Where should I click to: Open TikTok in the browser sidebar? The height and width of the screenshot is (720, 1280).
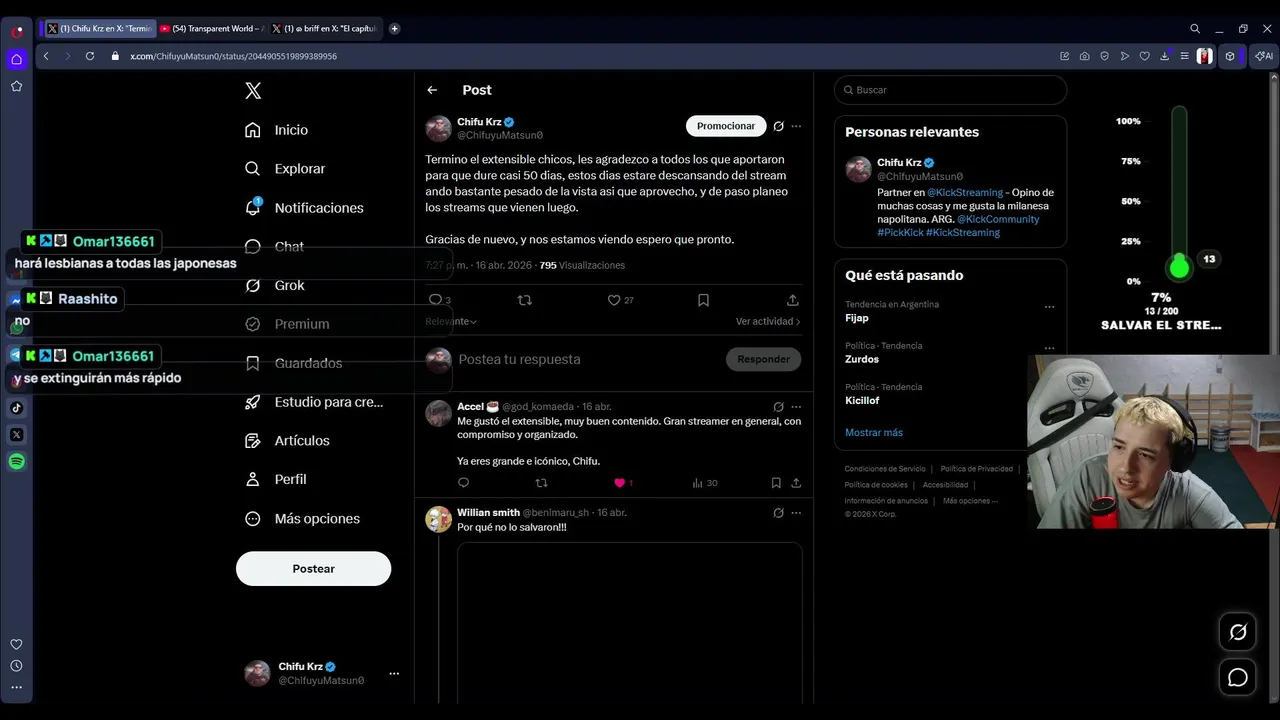click(16, 407)
